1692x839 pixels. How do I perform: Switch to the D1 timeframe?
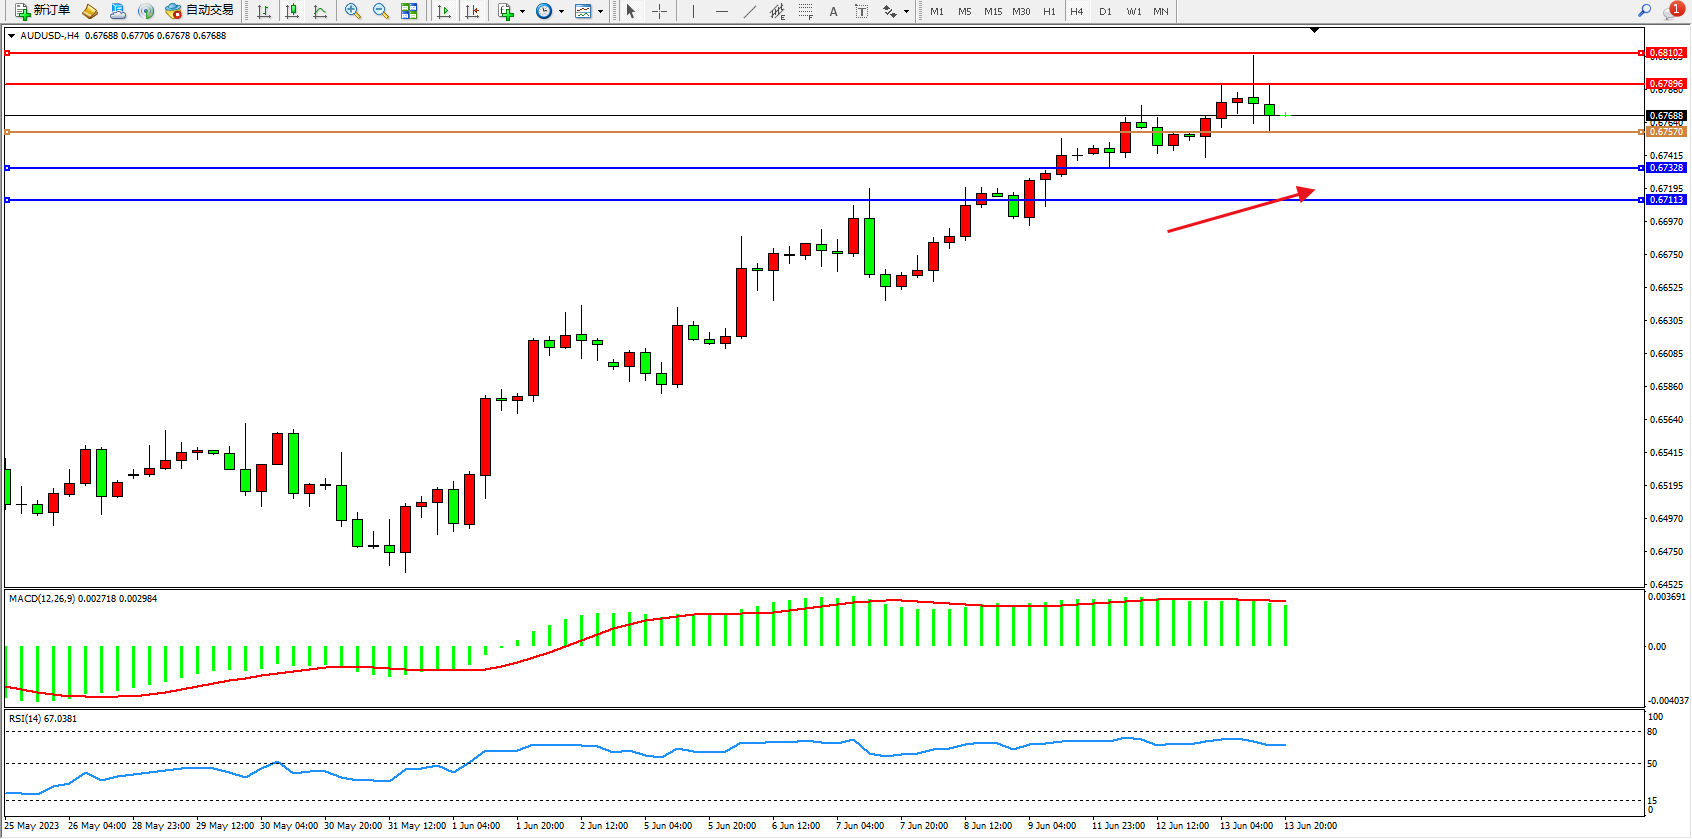pyautogui.click(x=1105, y=12)
